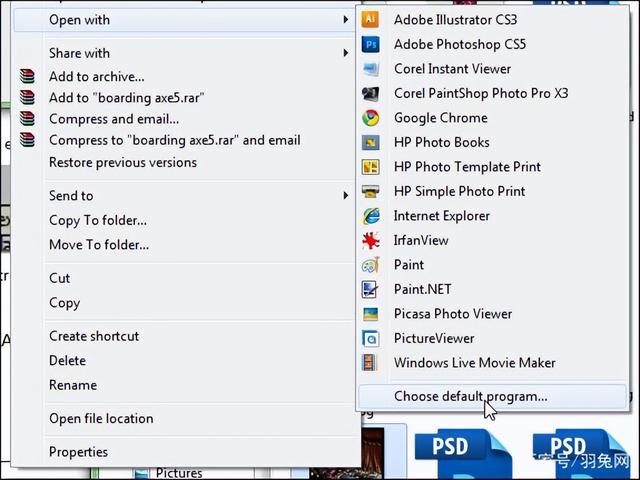Click the Paint palette icon

click(370, 265)
